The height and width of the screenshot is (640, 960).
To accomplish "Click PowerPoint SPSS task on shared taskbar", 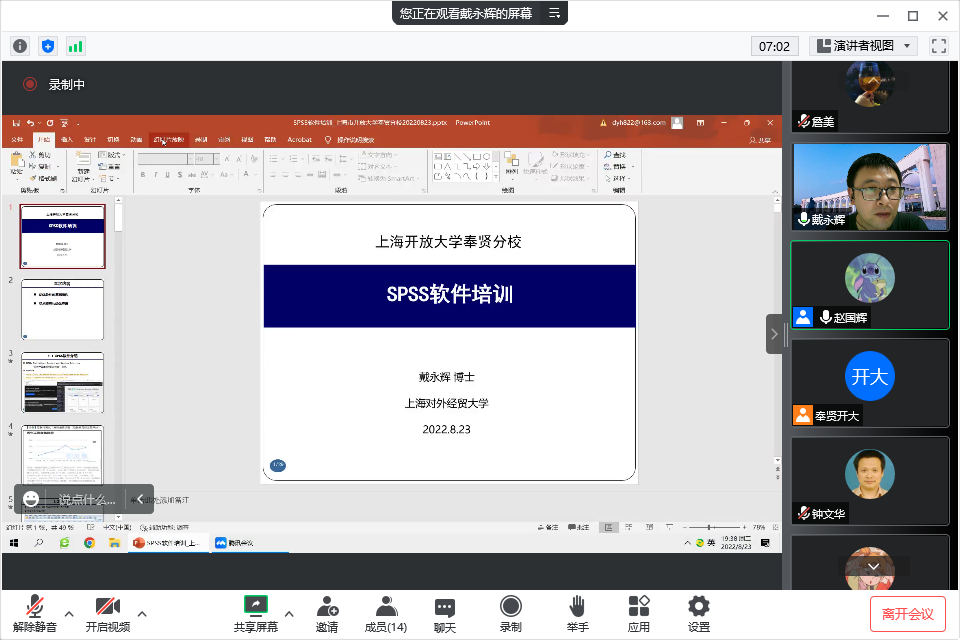I will click(x=167, y=543).
